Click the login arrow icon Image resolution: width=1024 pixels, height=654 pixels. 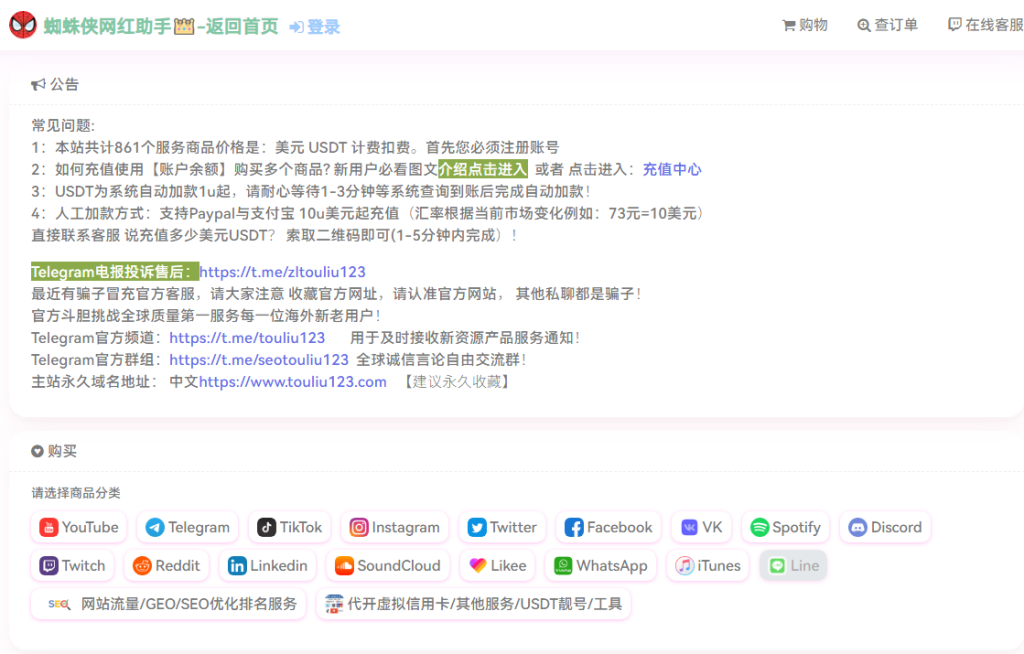(296, 27)
